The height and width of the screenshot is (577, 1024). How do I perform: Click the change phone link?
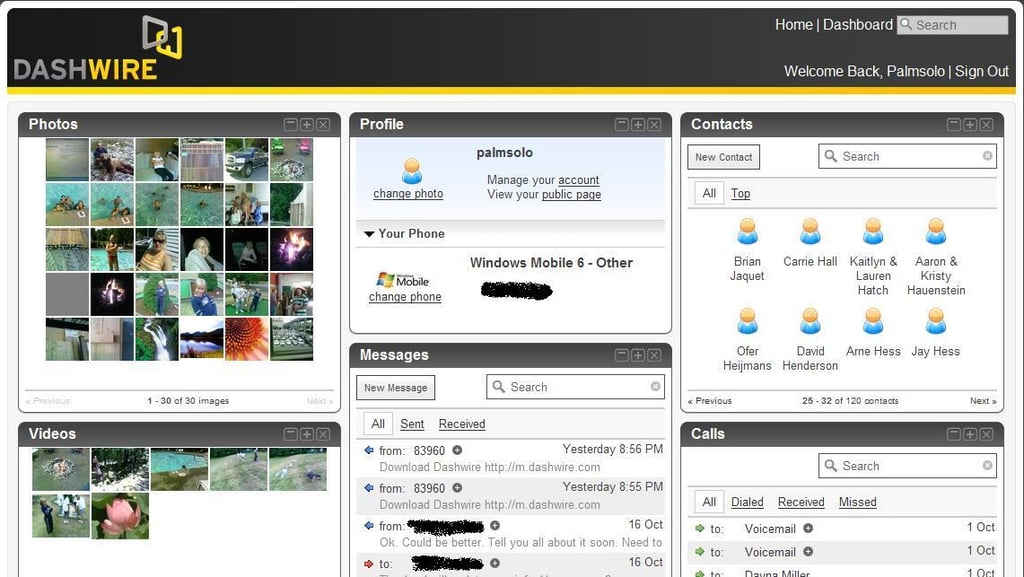[405, 296]
